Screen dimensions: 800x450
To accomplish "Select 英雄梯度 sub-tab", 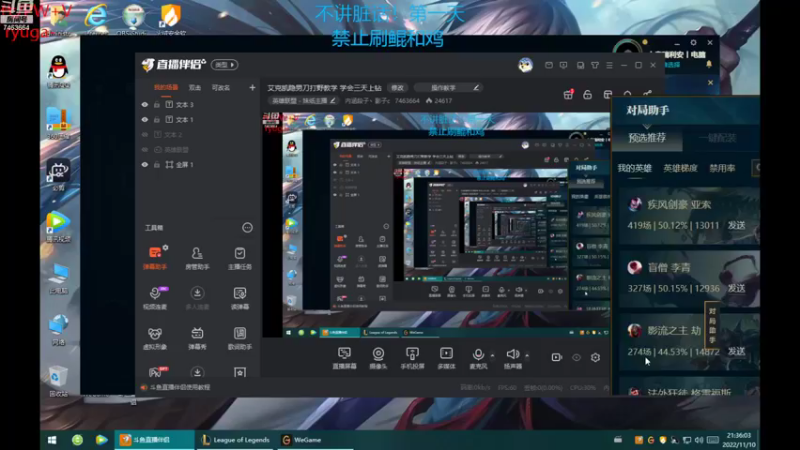I will [x=680, y=168].
